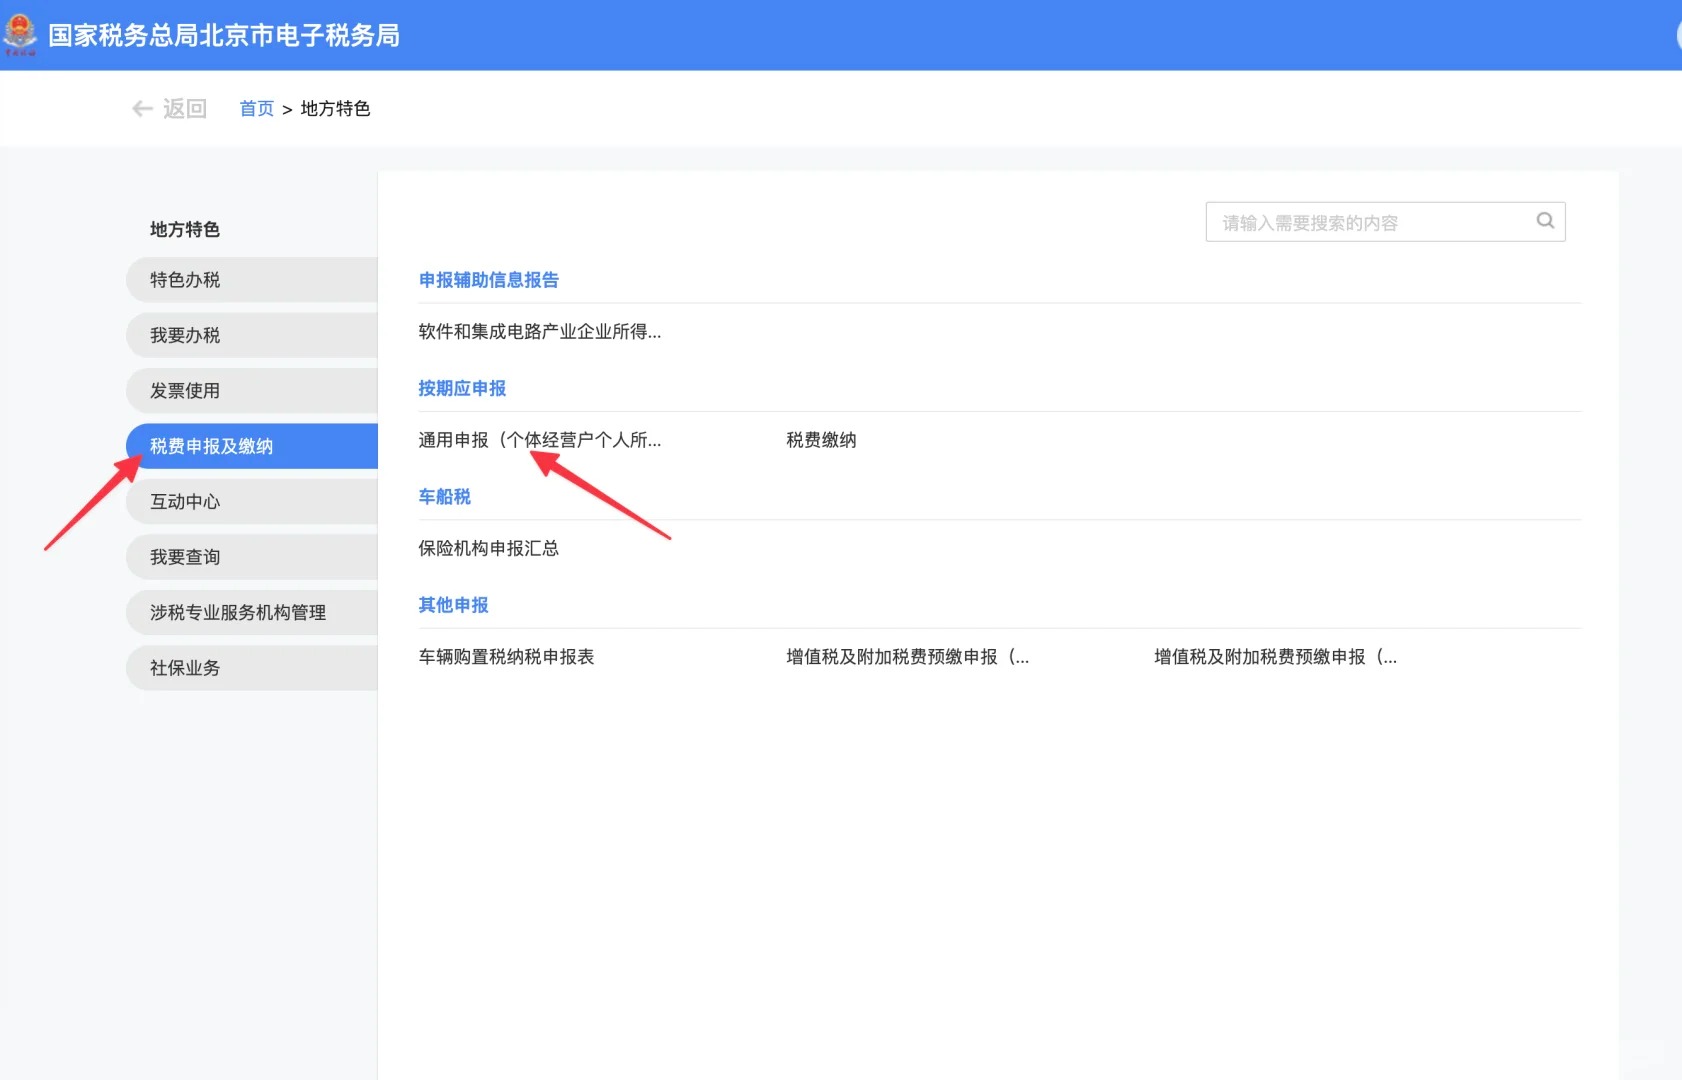This screenshot has width=1682, height=1080.
Task: Click the 地方特色 sidebar heading
Action: 185,230
